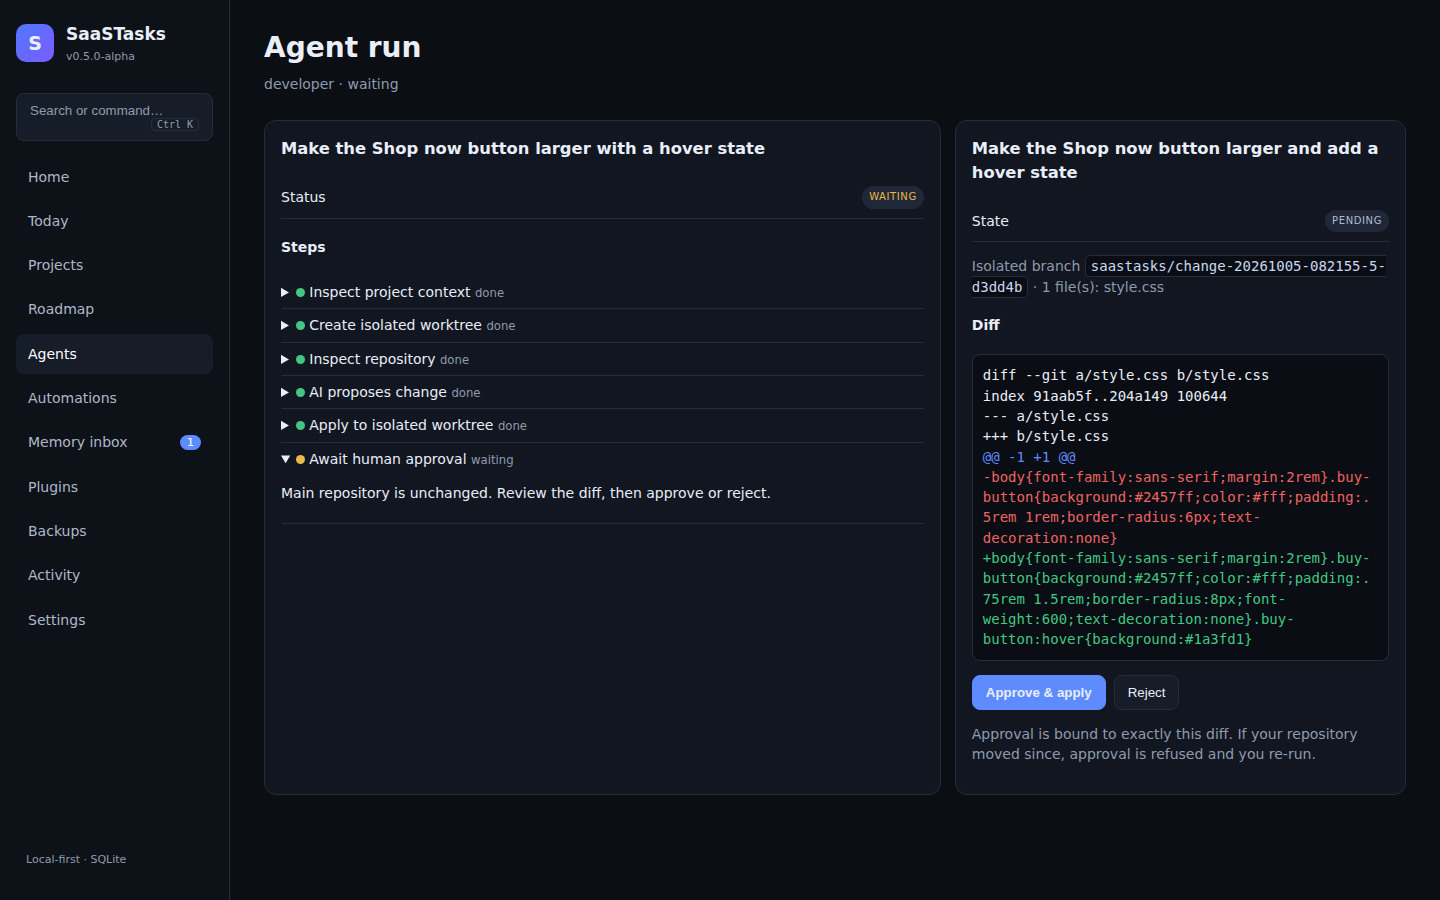Expand the Create isolated worktree step
The height and width of the screenshot is (900, 1440).
click(602, 325)
